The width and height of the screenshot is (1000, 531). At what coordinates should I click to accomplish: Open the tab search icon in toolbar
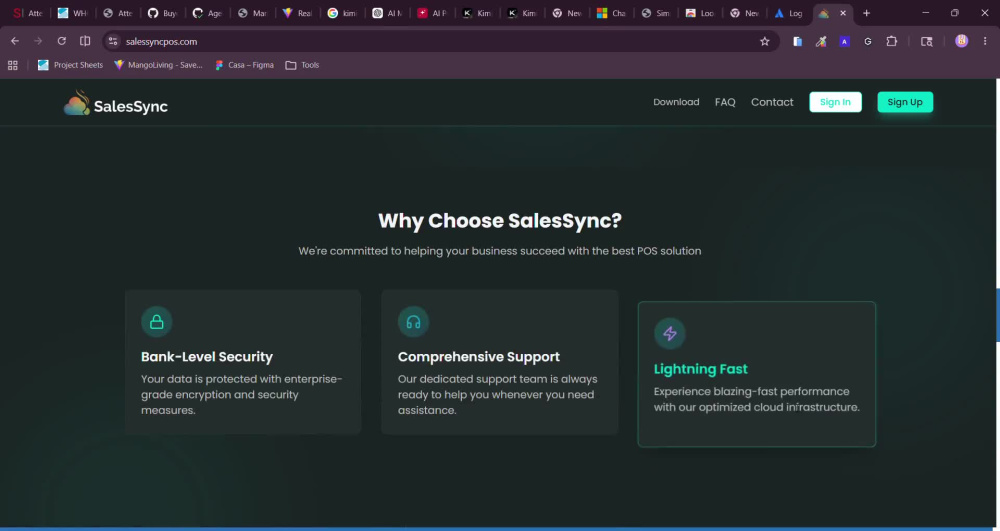coord(927,41)
